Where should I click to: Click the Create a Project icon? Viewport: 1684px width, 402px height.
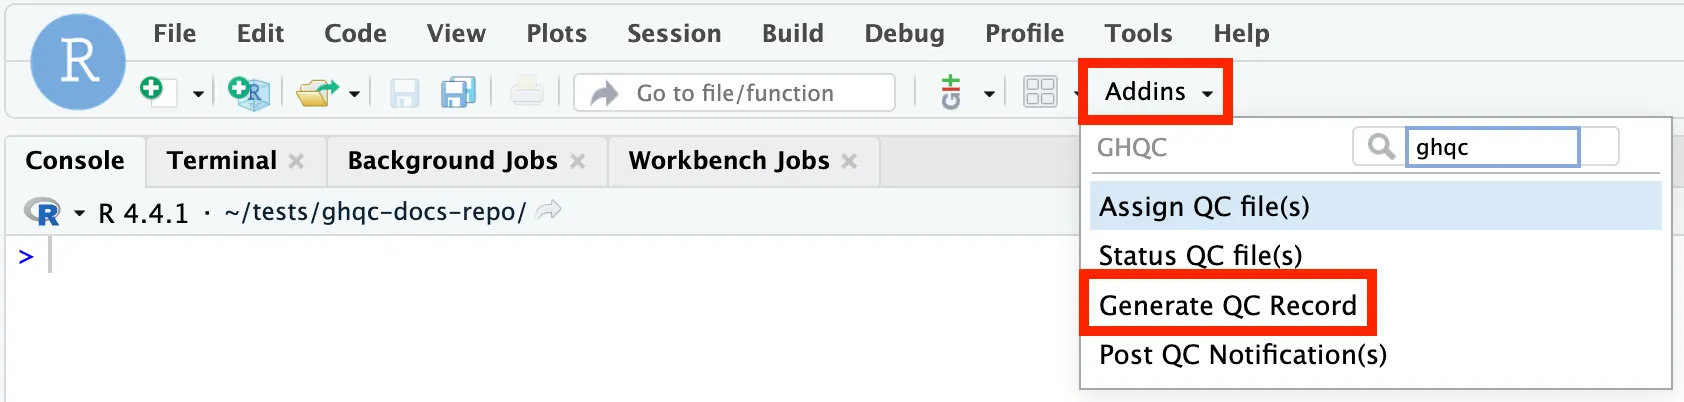pos(248,92)
